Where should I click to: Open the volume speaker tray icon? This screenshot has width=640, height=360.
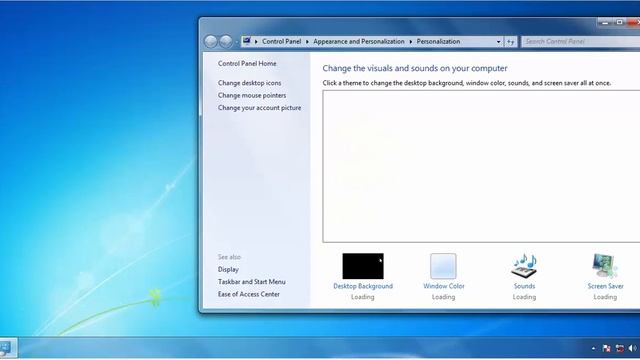click(x=633, y=348)
